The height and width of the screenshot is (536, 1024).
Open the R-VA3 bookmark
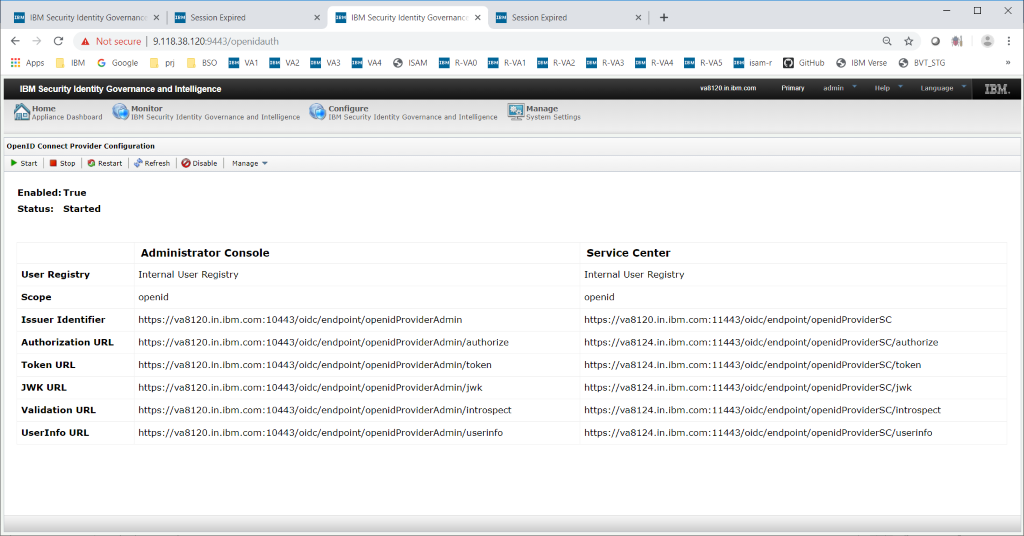(605, 63)
